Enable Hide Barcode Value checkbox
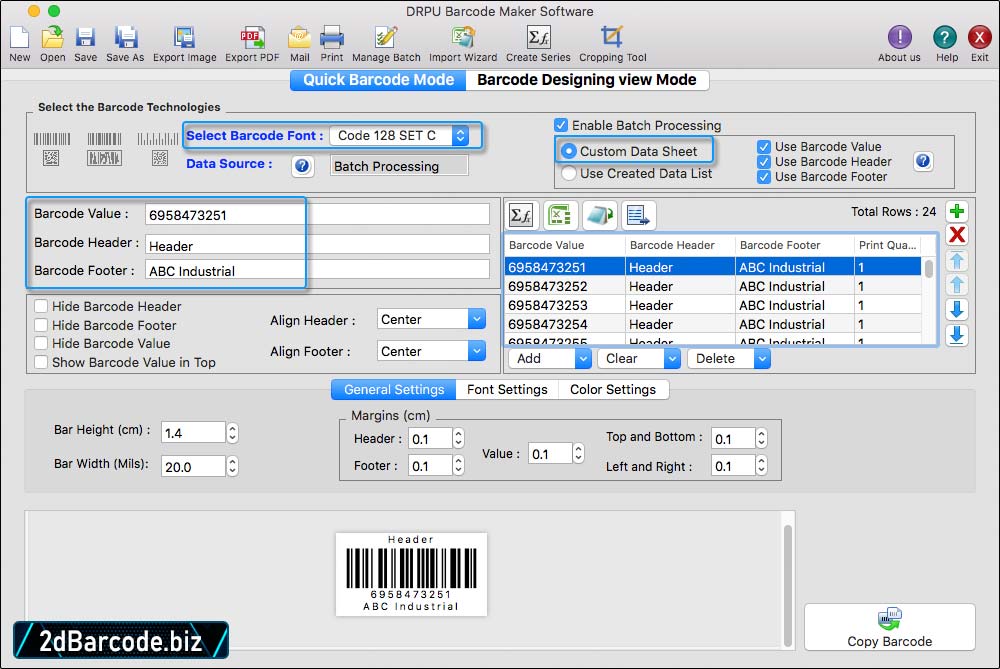The image size is (1000, 669). (x=41, y=343)
